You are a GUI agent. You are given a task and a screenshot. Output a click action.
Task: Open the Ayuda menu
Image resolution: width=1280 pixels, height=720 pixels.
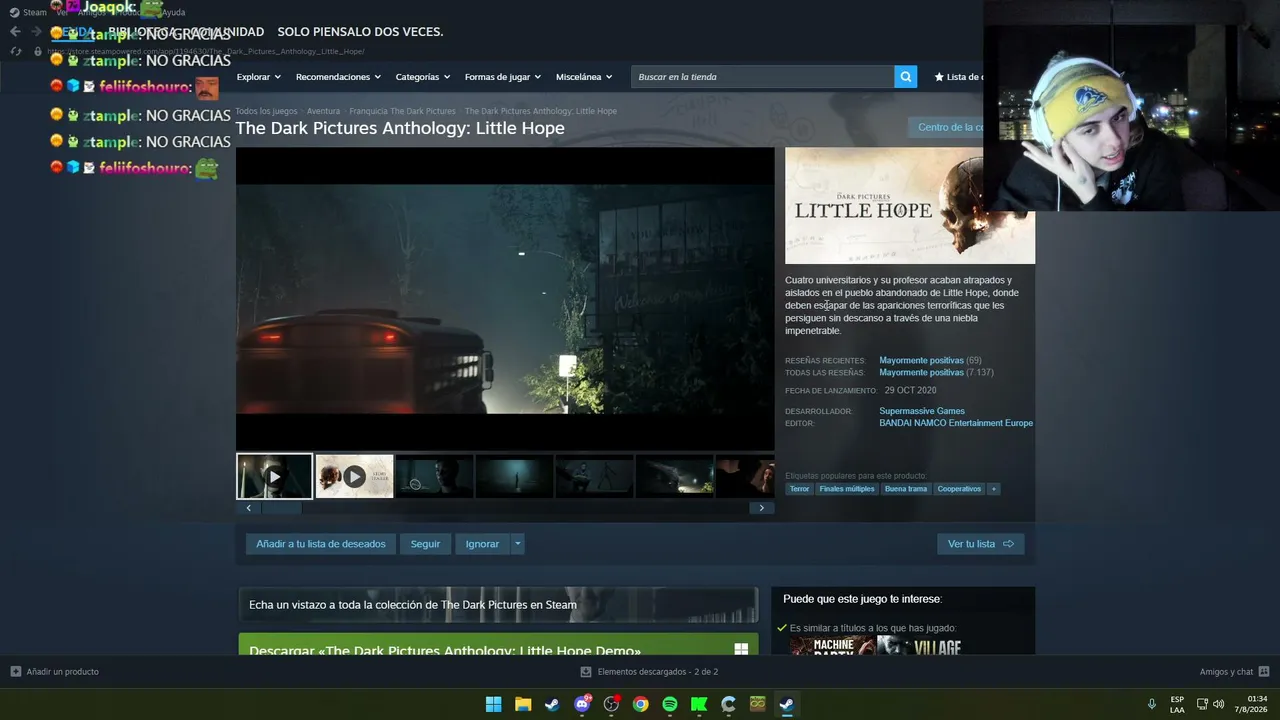pyautogui.click(x=173, y=12)
